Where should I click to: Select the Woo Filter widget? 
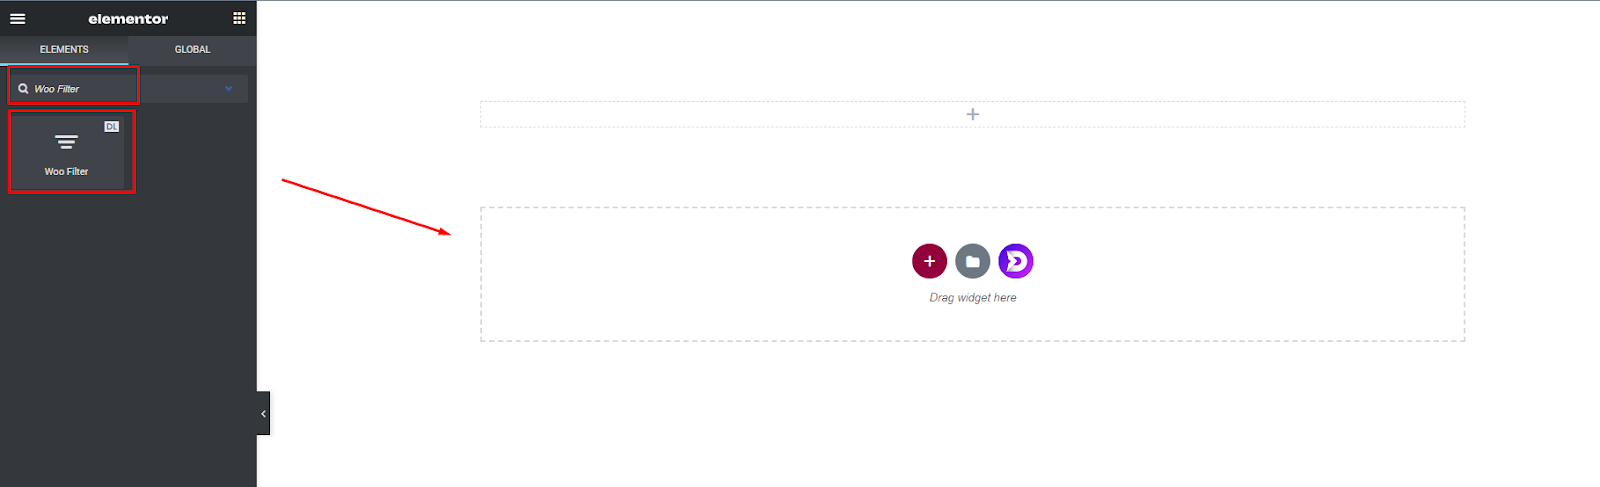tap(66, 152)
